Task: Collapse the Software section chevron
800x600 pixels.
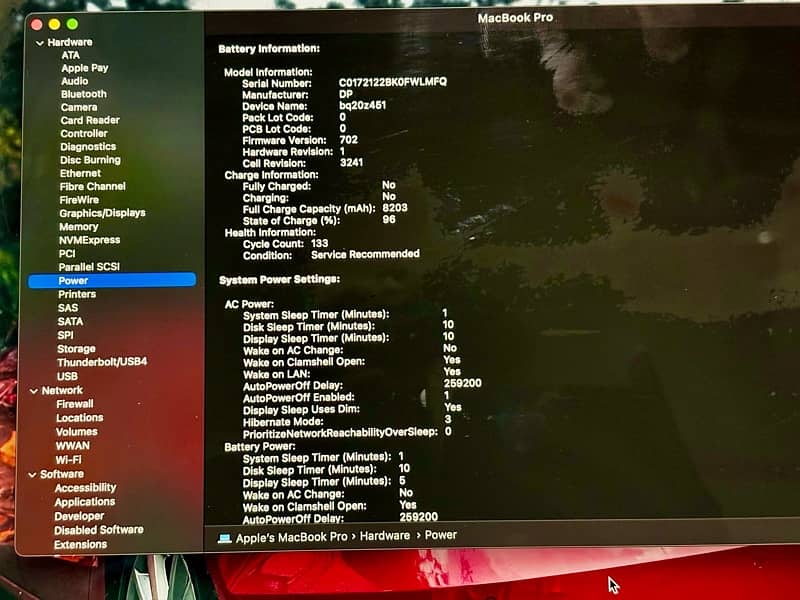Action: click(32, 475)
